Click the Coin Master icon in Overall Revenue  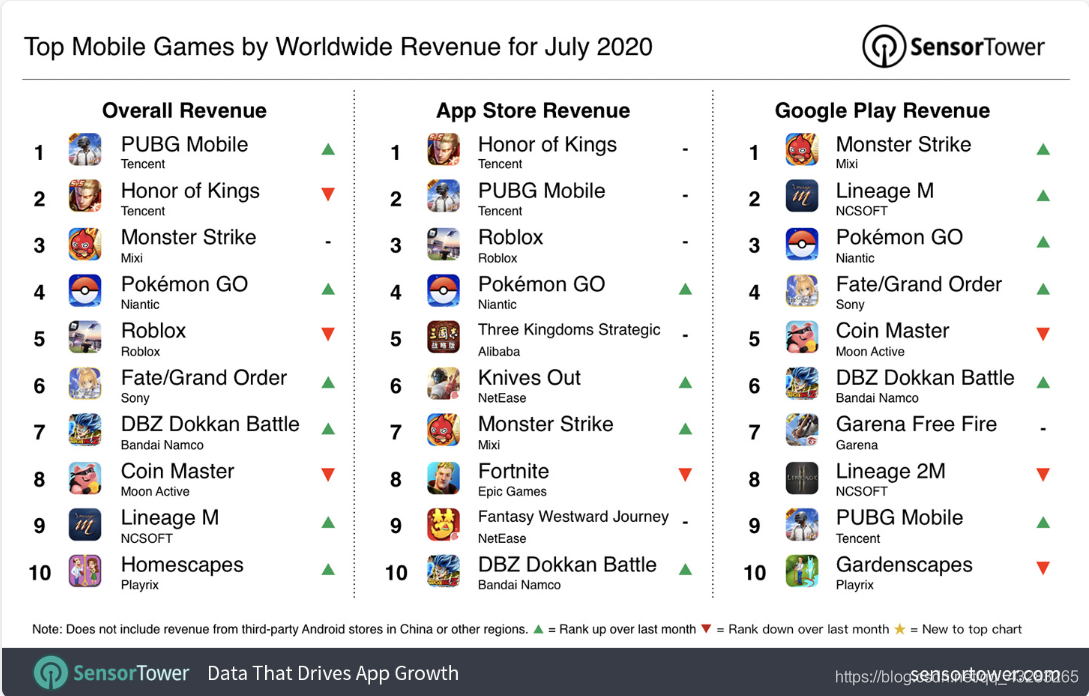(85, 478)
